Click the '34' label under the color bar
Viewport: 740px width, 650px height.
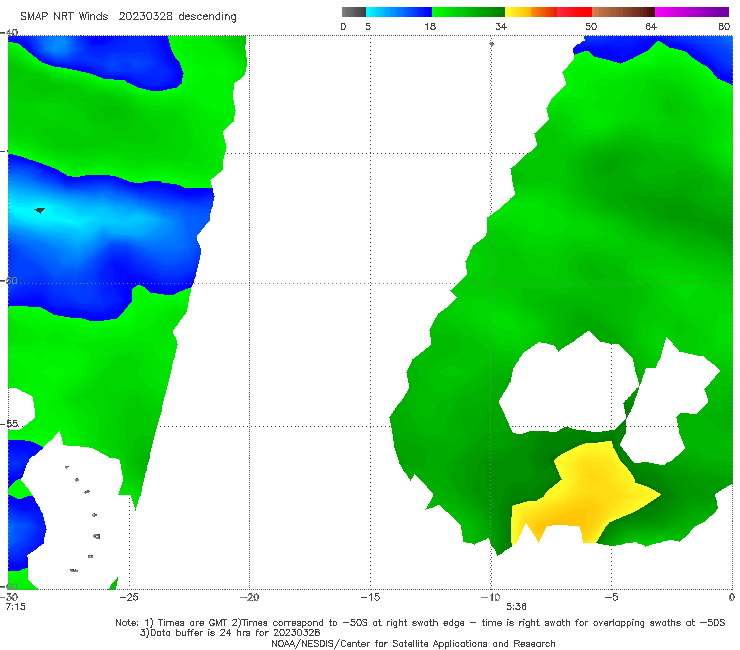coord(501,26)
